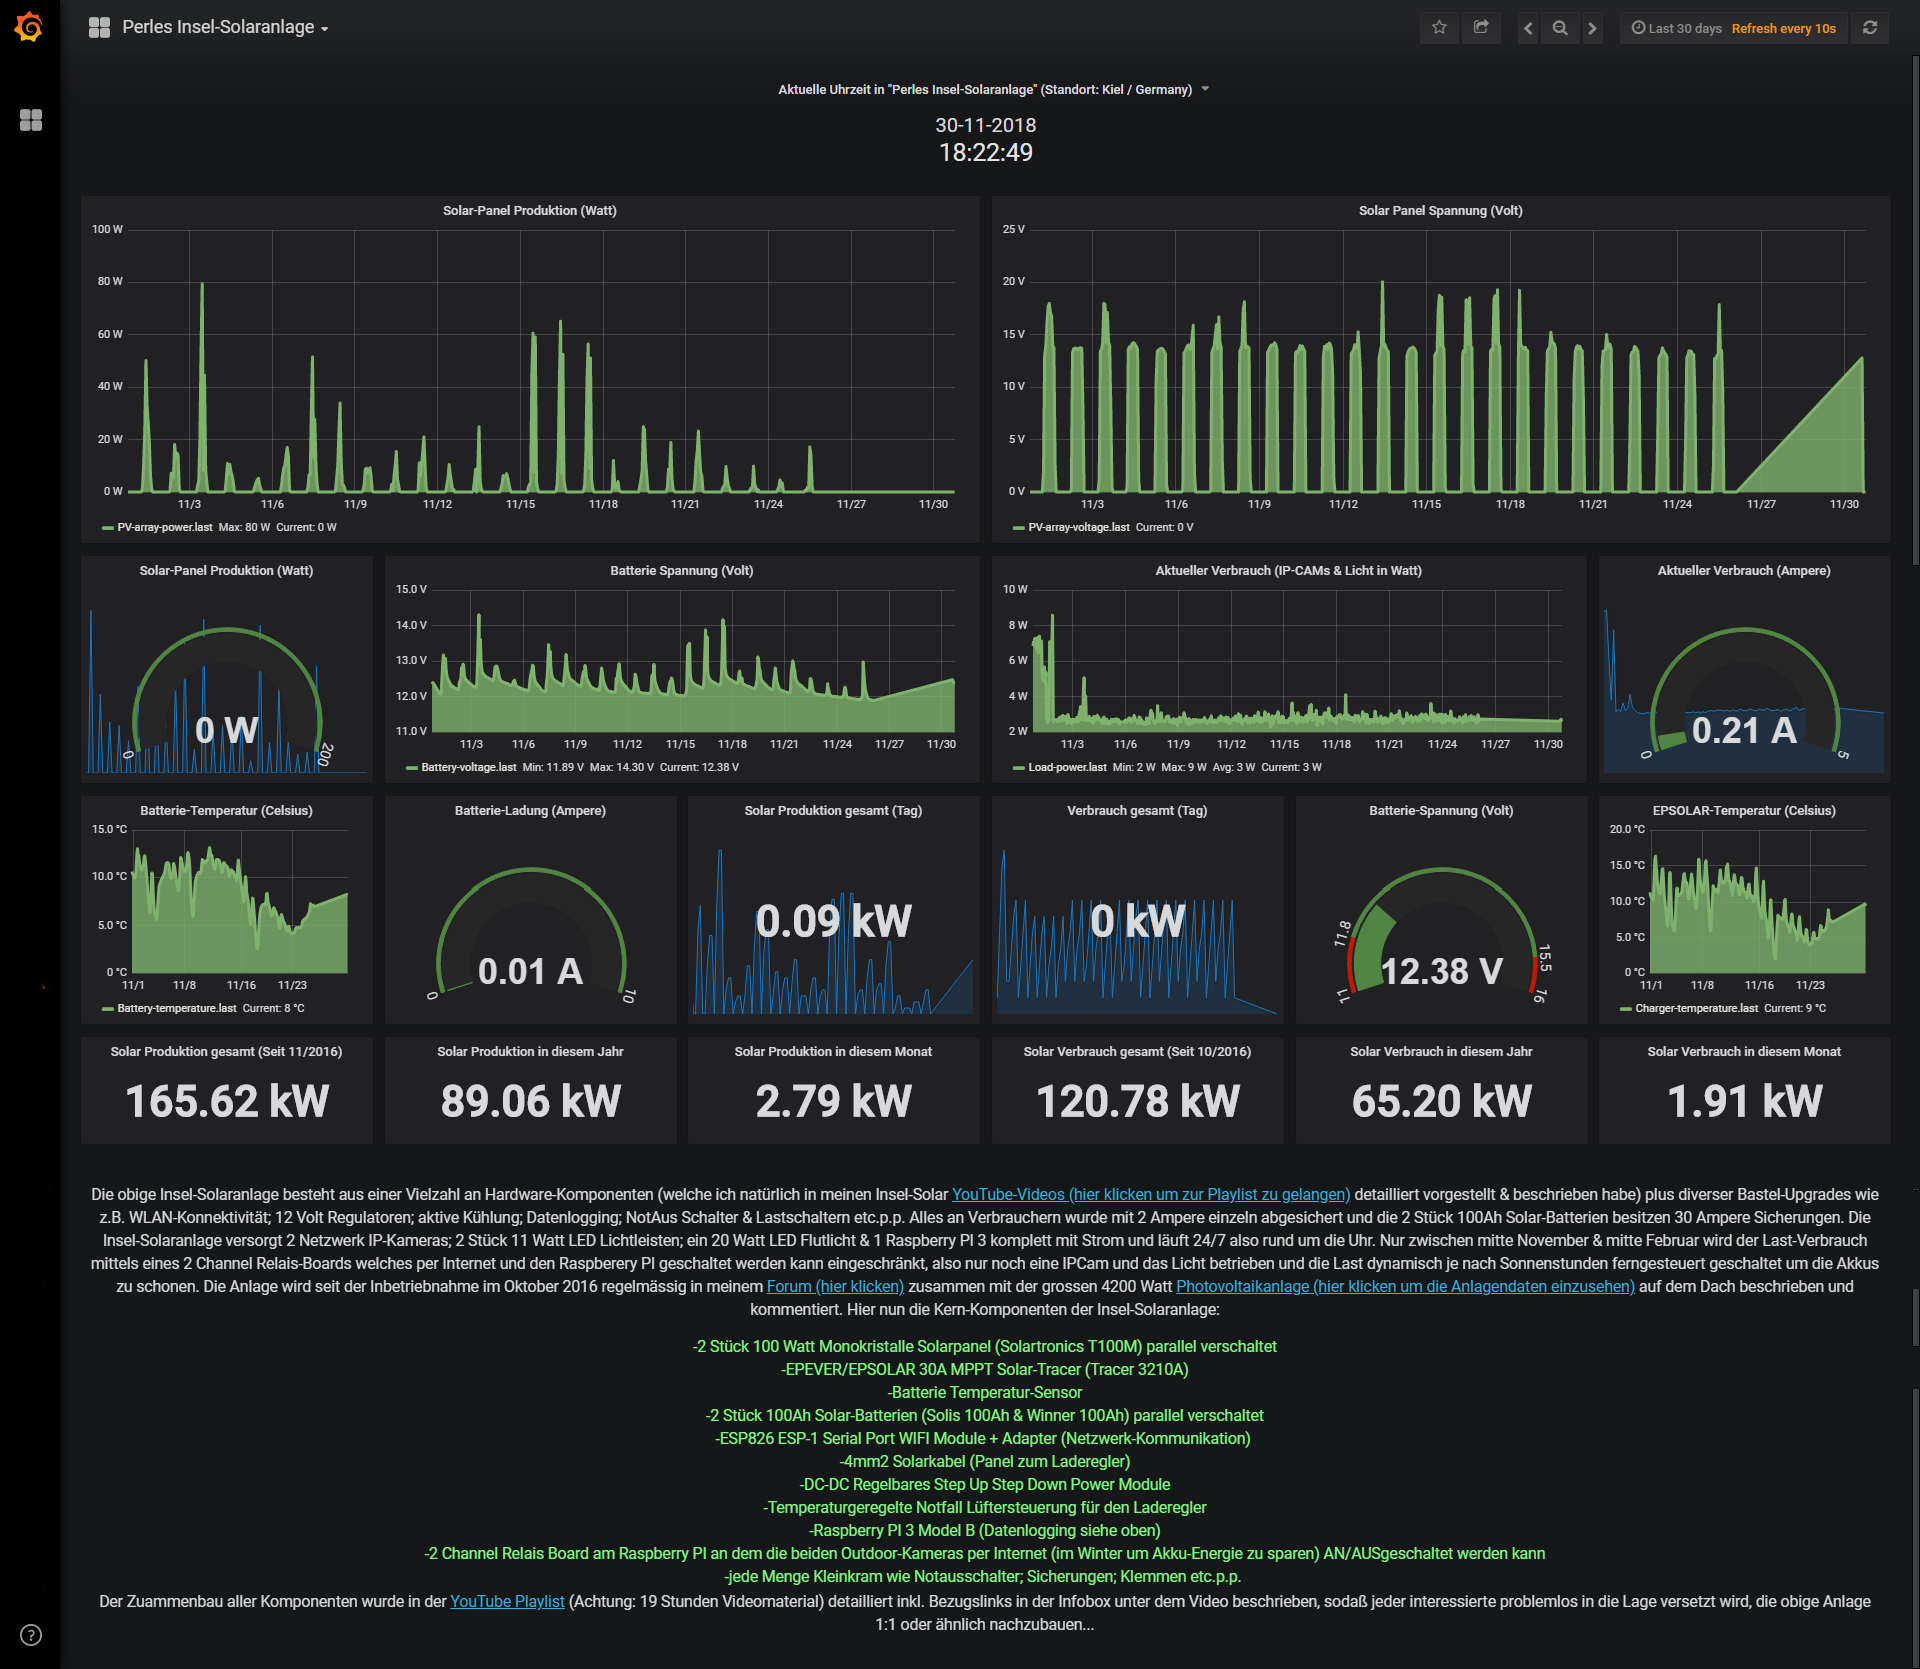Toggle PV-array-power.last legend series
The image size is (1920, 1669).
pos(164,527)
